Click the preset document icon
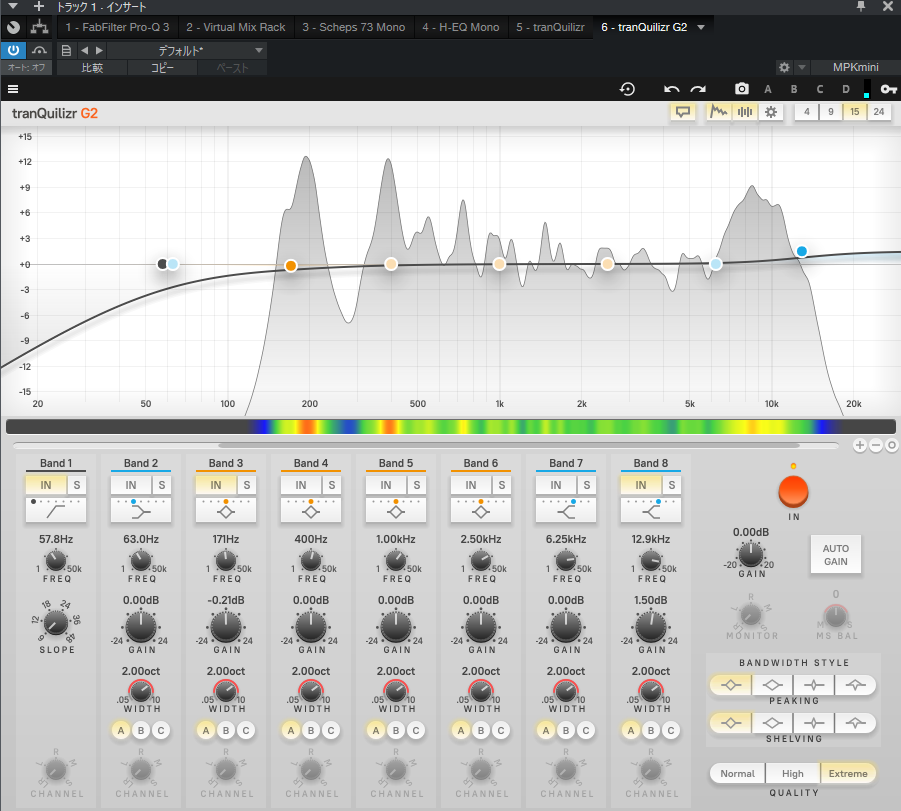The height and width of the screenshot is (811, 901). click(66, 51)
